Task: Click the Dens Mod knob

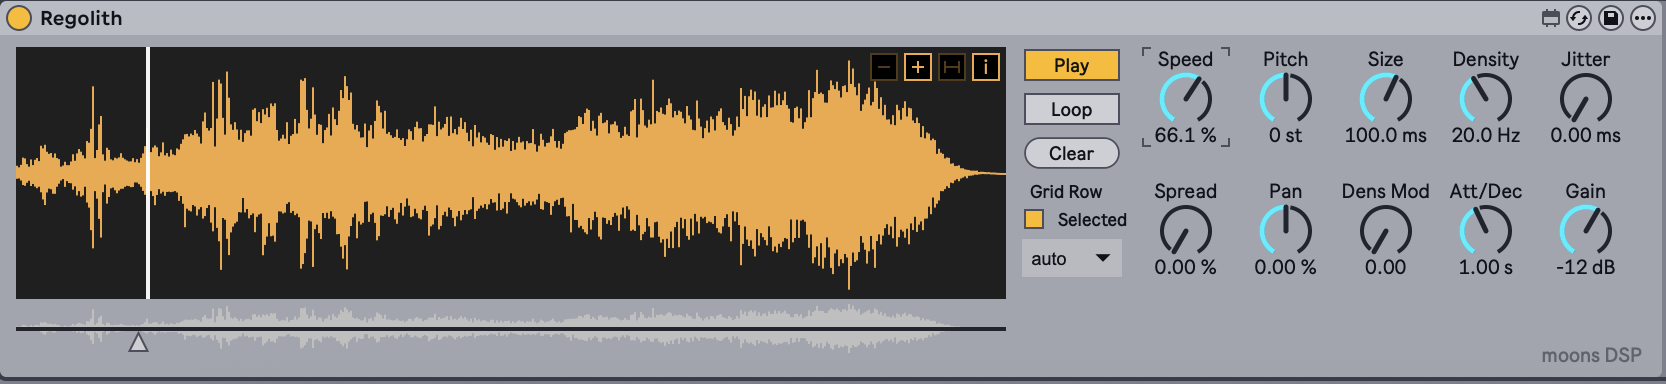Action: (1385, 230)
